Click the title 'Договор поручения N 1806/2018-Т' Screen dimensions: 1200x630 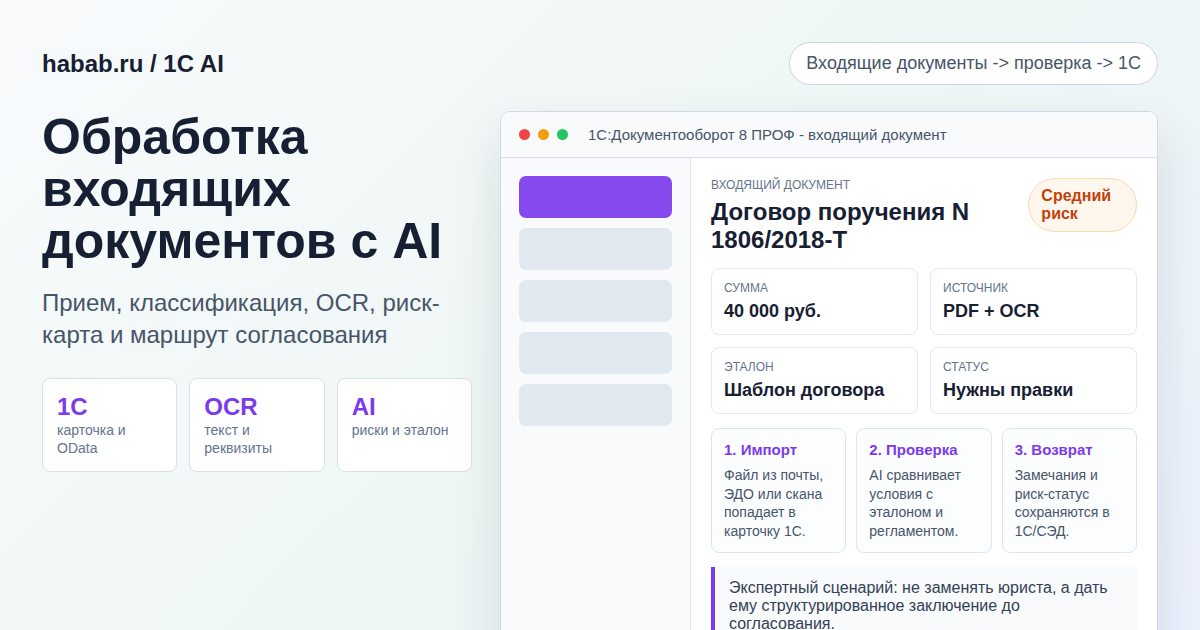840,226
